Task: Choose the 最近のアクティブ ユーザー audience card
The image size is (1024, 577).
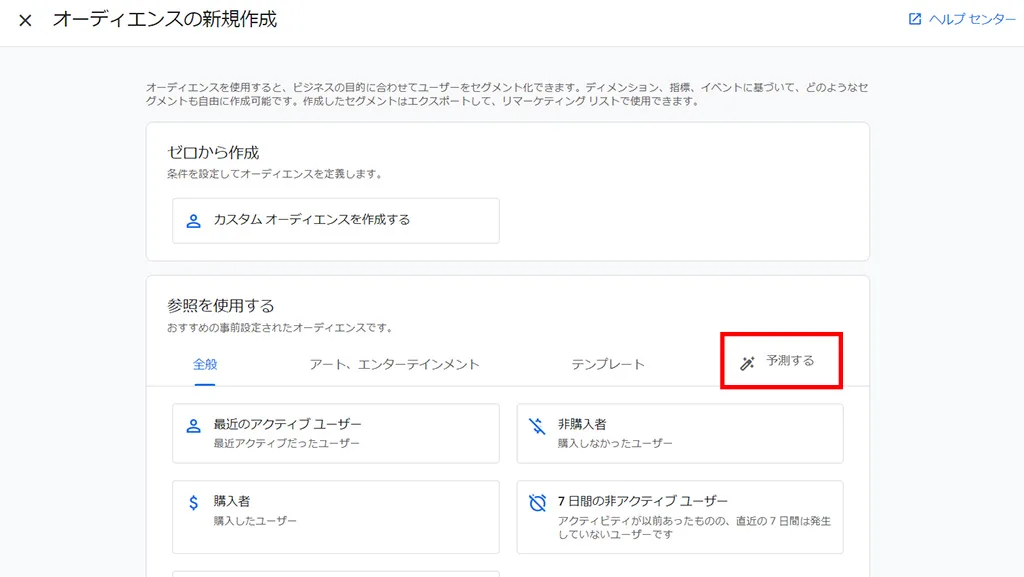Action: click(x=335, y=433)
